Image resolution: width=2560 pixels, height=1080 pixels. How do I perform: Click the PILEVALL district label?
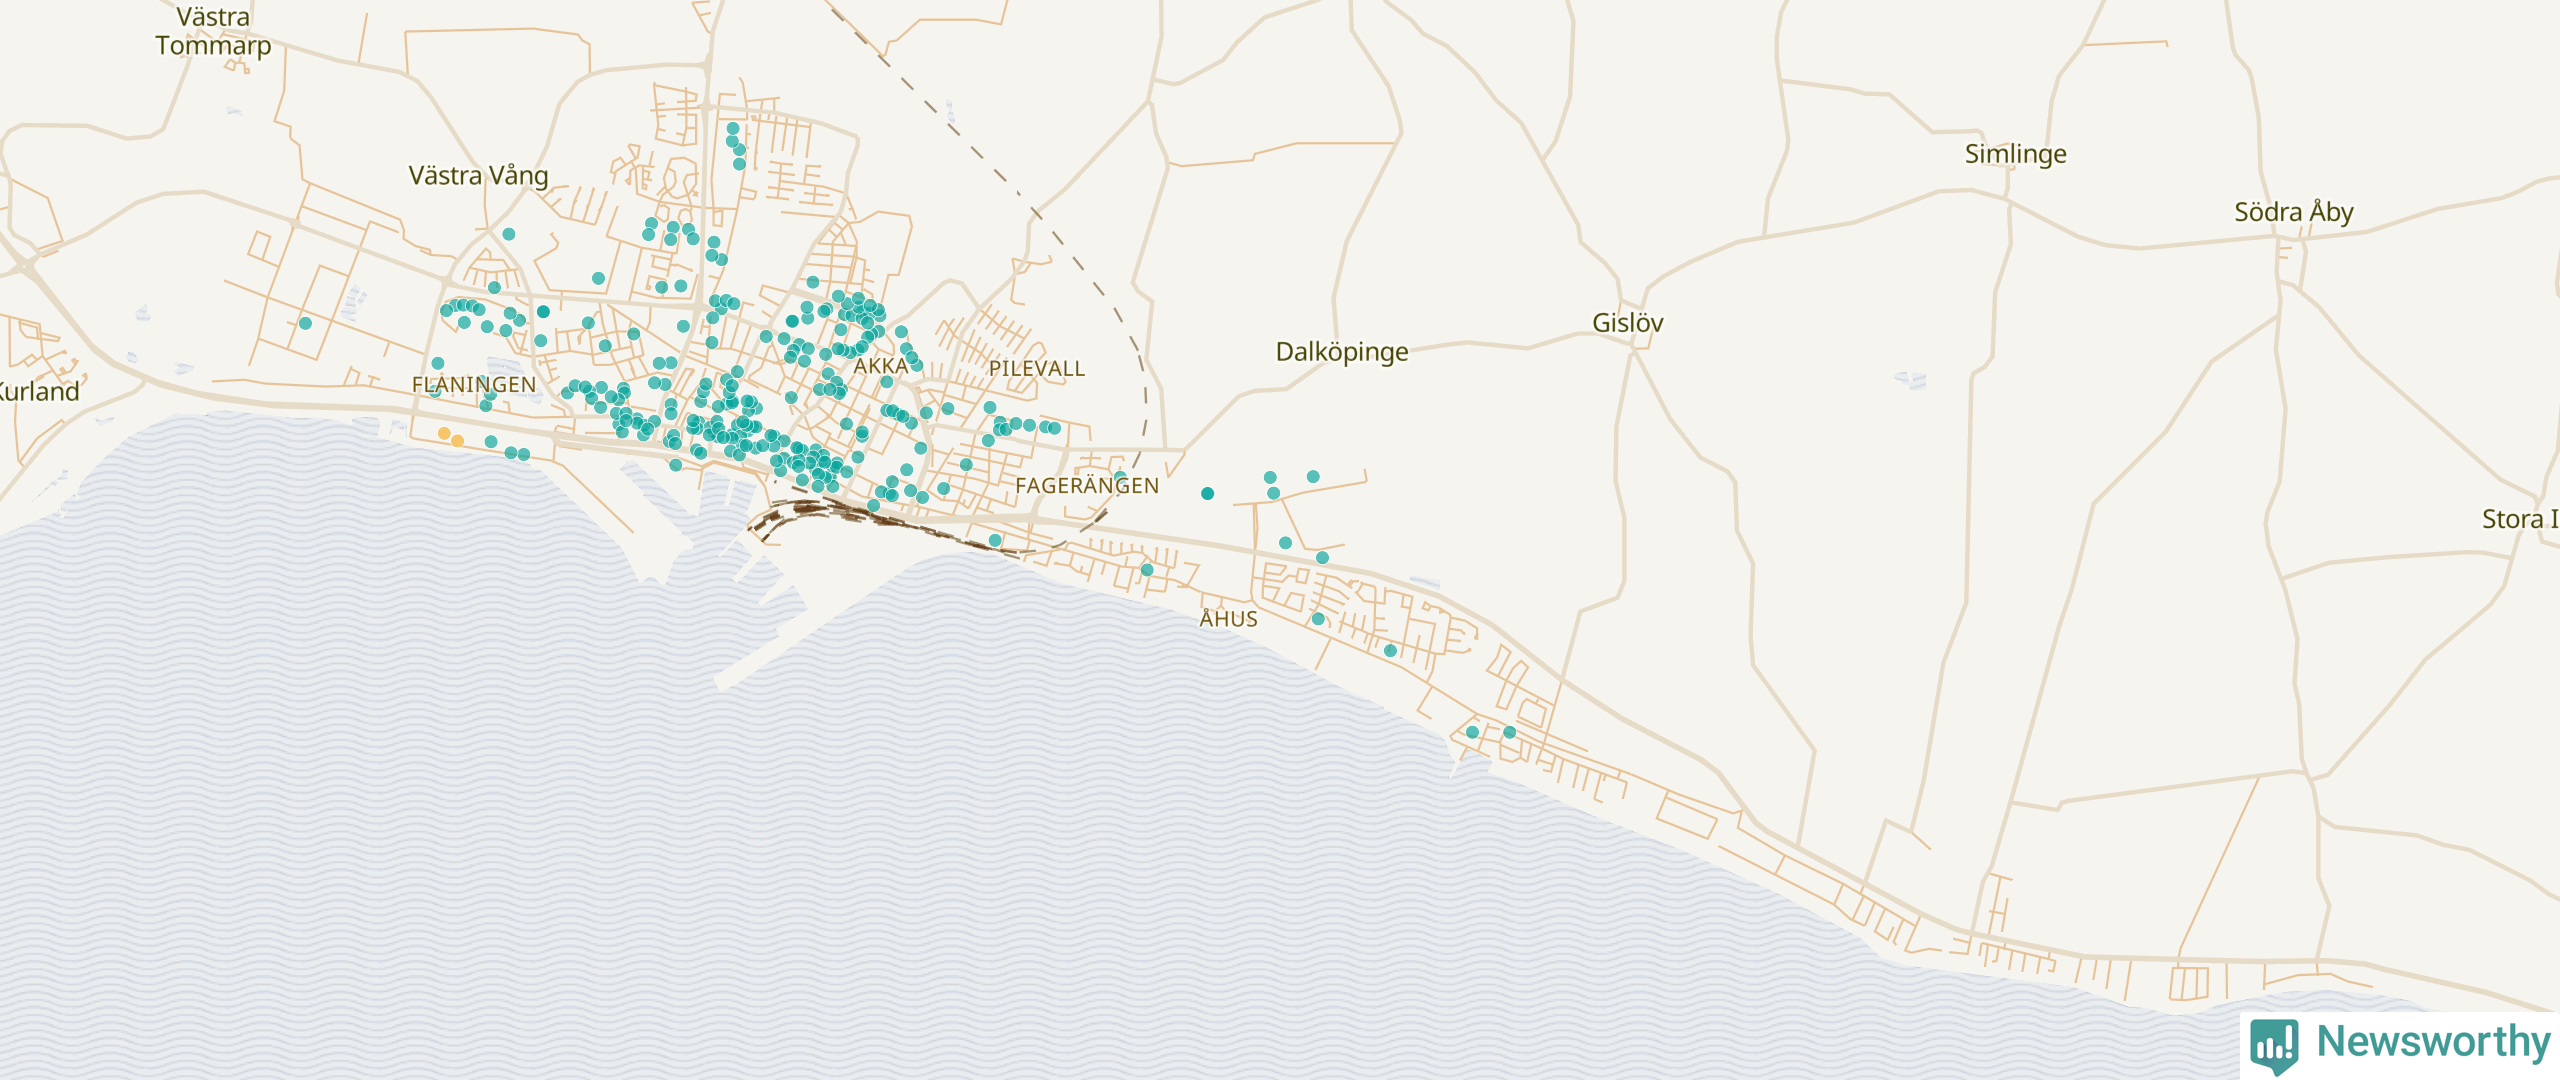click(x=1036, y=369)
